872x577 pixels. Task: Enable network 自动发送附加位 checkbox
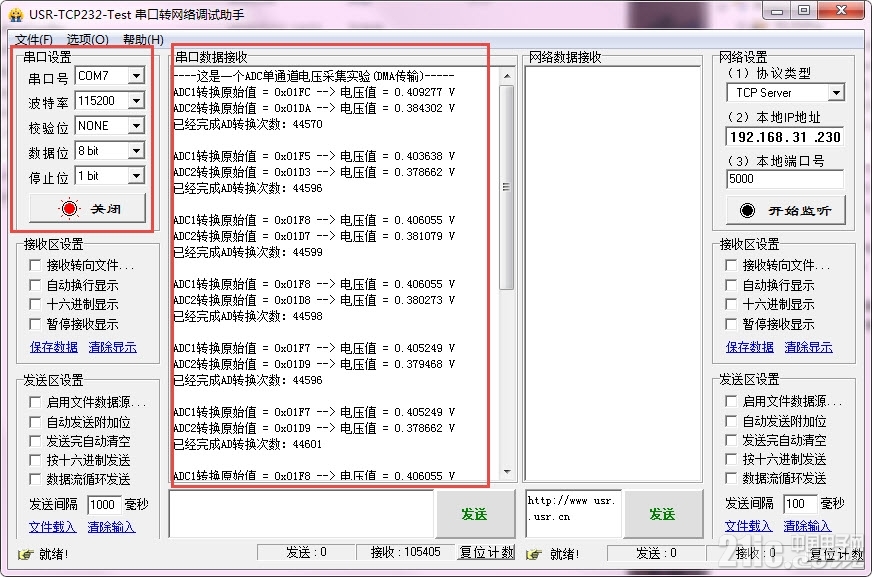click(731, 421)
